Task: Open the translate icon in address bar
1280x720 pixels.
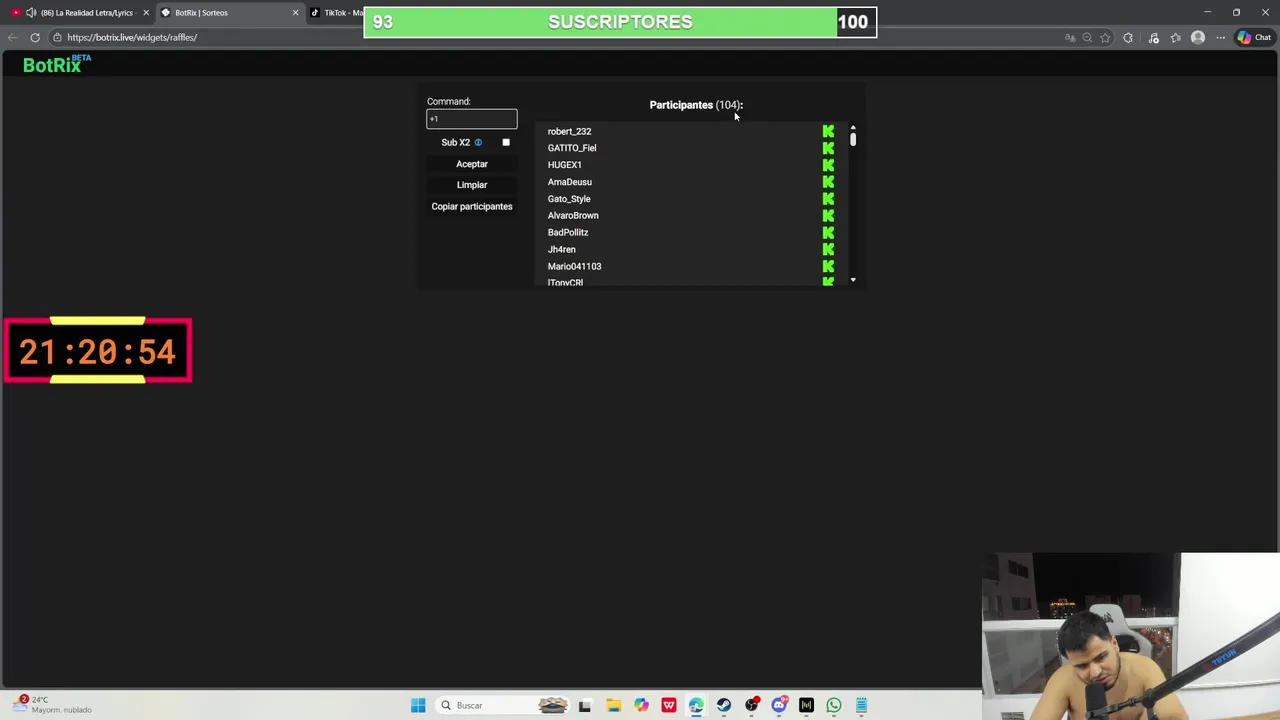Action: tap(1070, 38)
